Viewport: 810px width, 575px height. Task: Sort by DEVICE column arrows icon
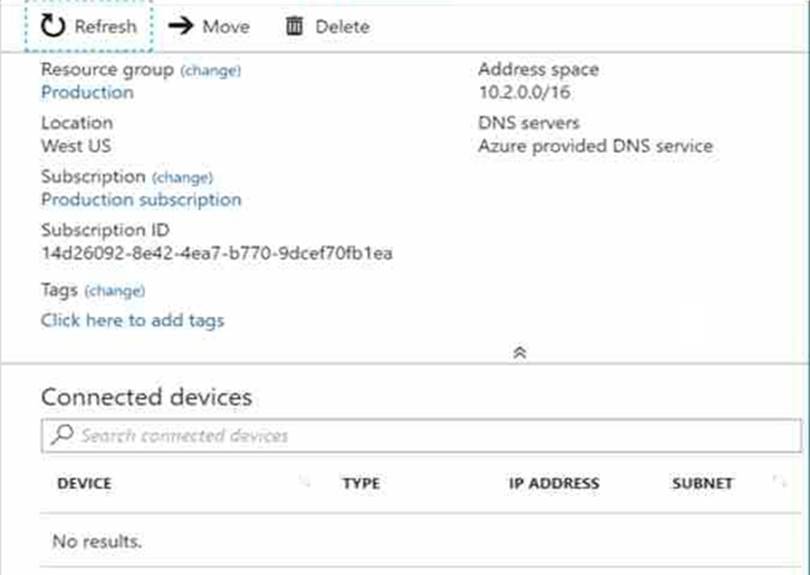tap(305, 483)
